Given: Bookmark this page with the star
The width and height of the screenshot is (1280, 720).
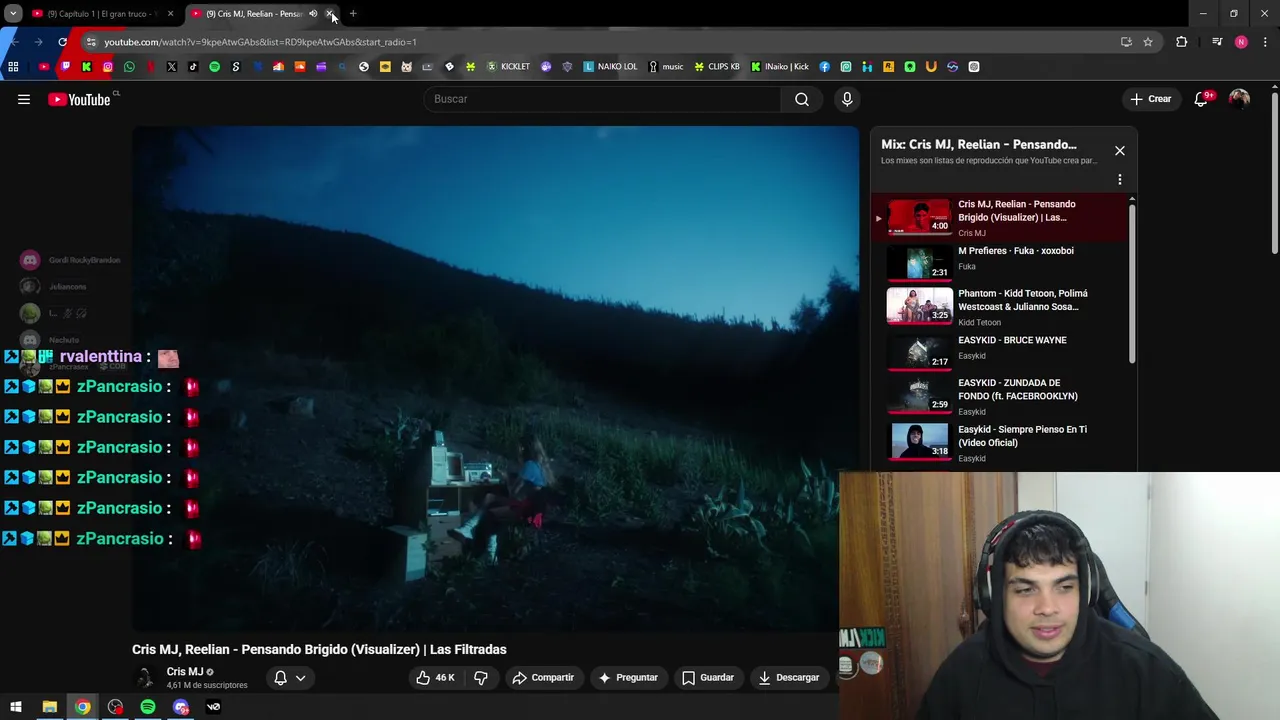Looking at the screenshot, I should [x=1148, y=42].
